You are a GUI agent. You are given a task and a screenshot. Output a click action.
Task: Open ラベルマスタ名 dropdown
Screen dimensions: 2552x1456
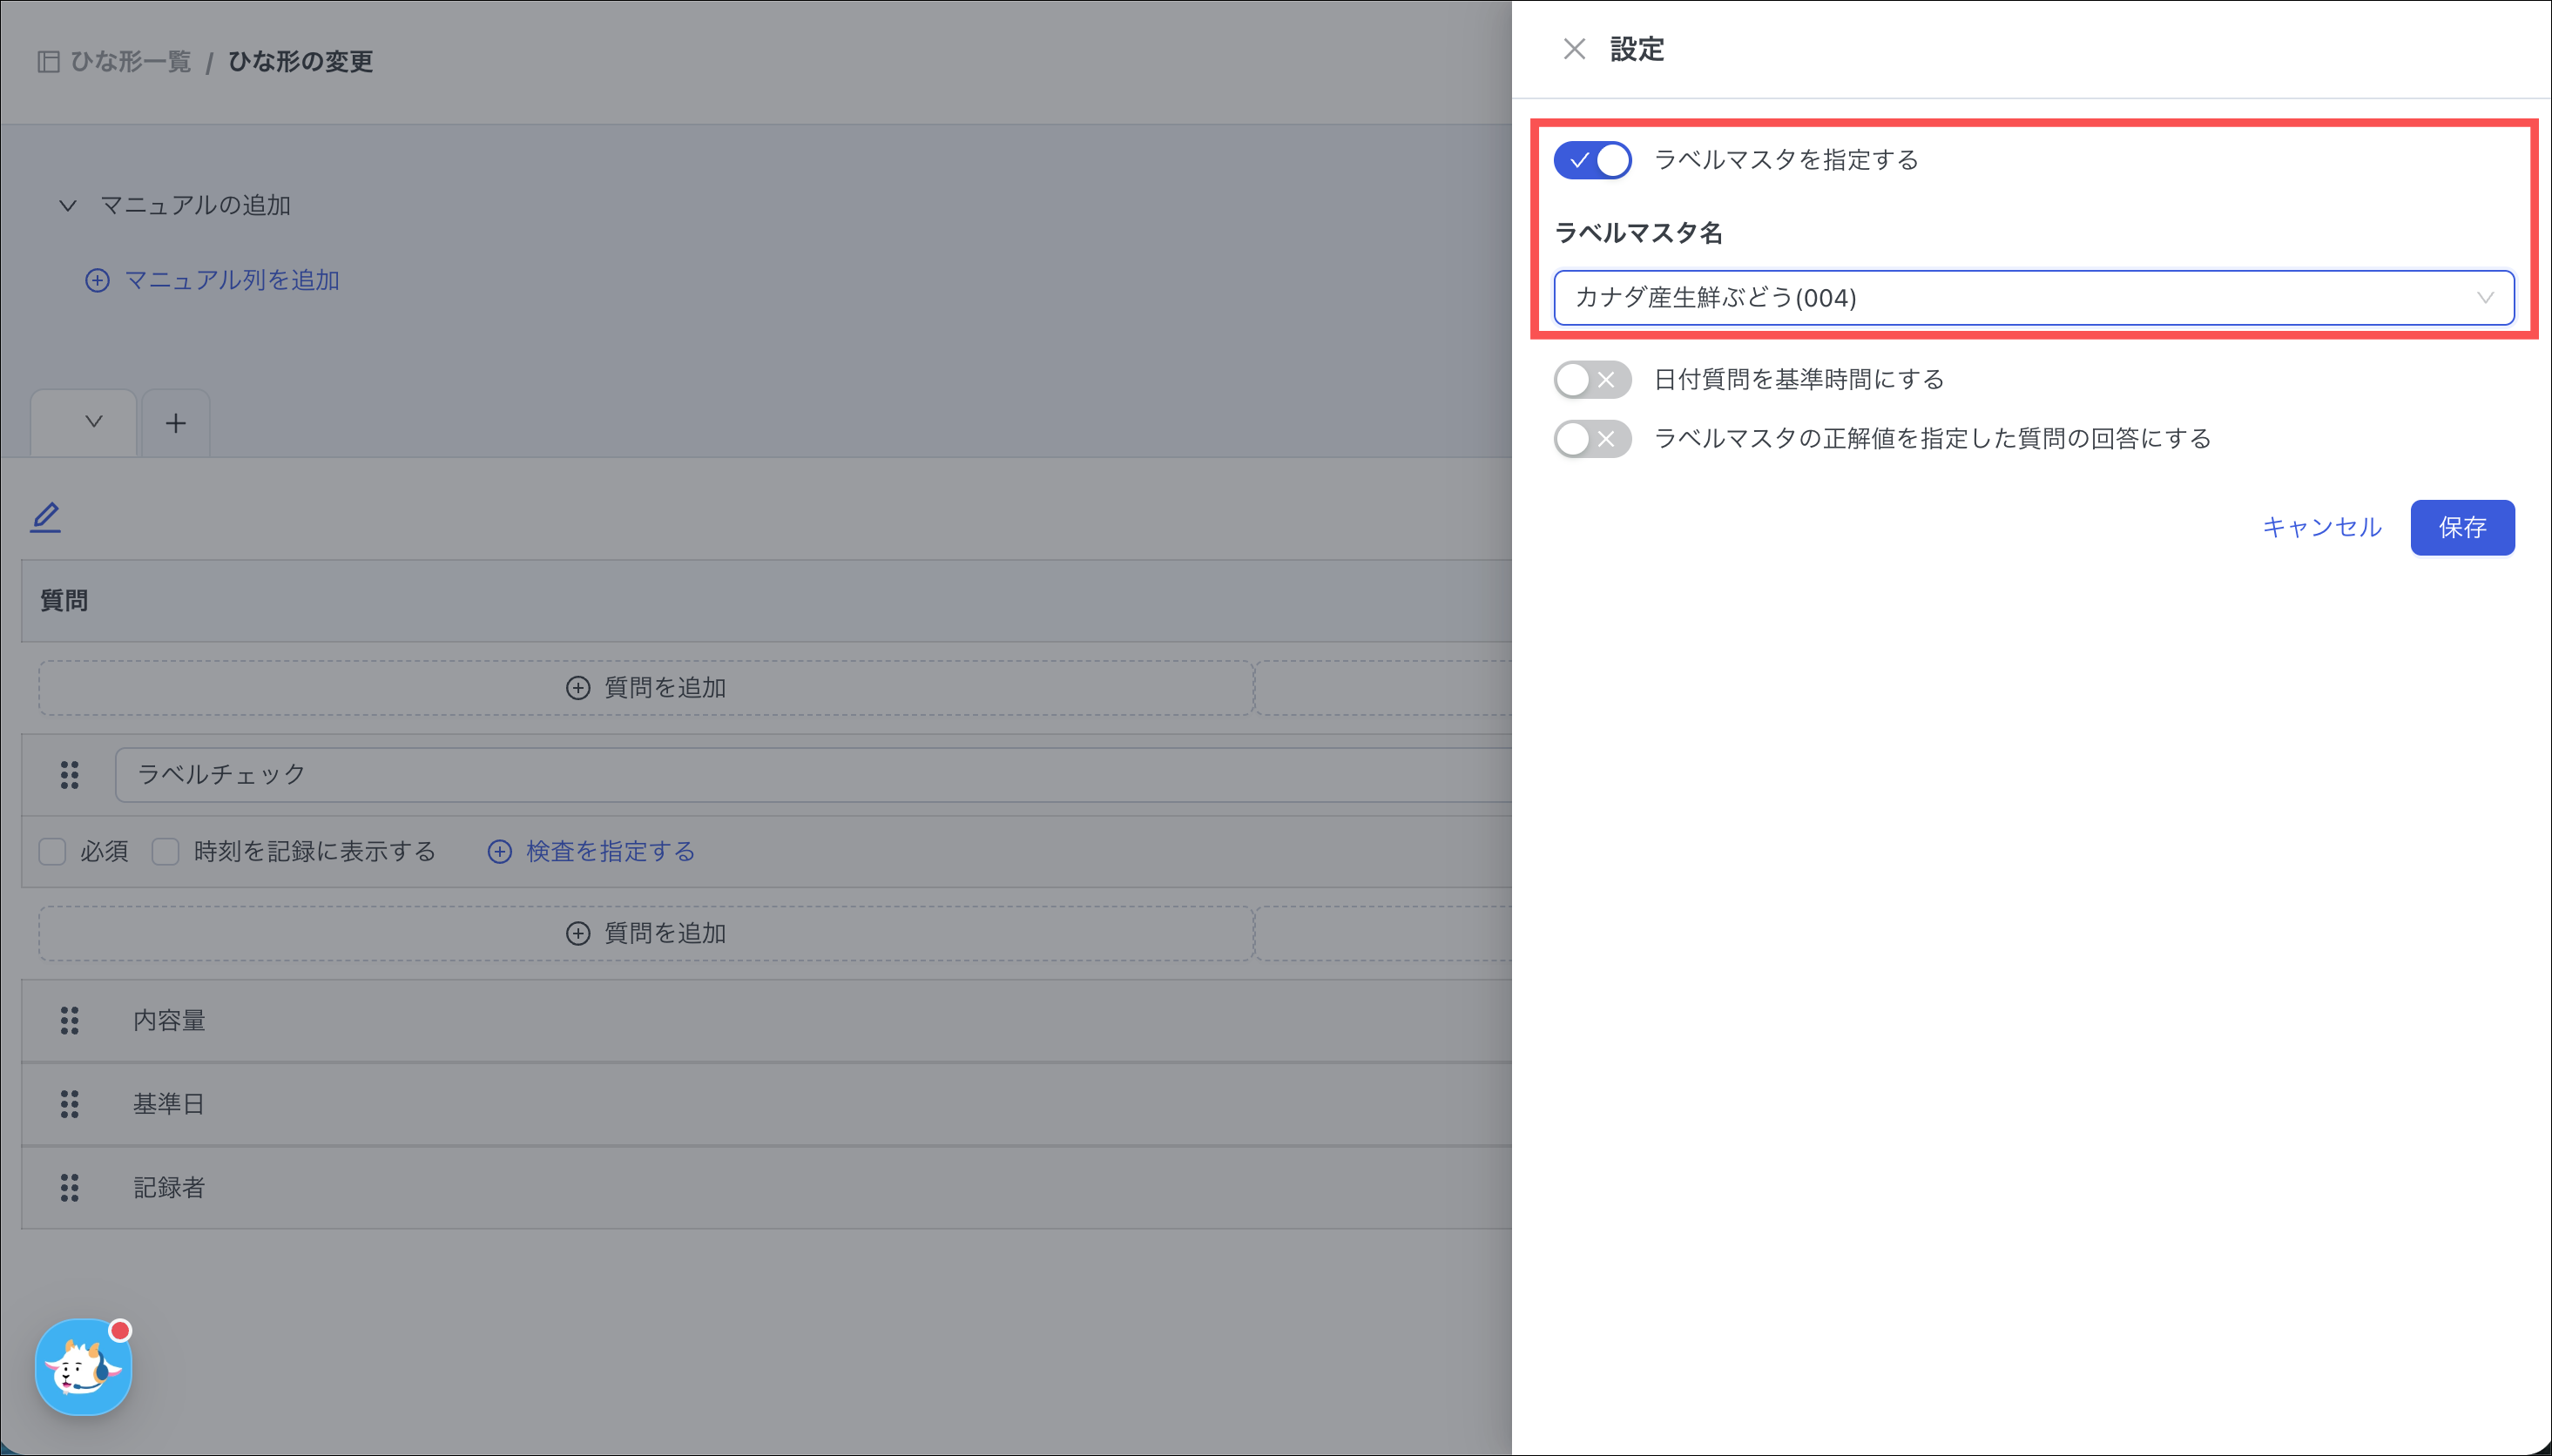tap(2032, 298)
